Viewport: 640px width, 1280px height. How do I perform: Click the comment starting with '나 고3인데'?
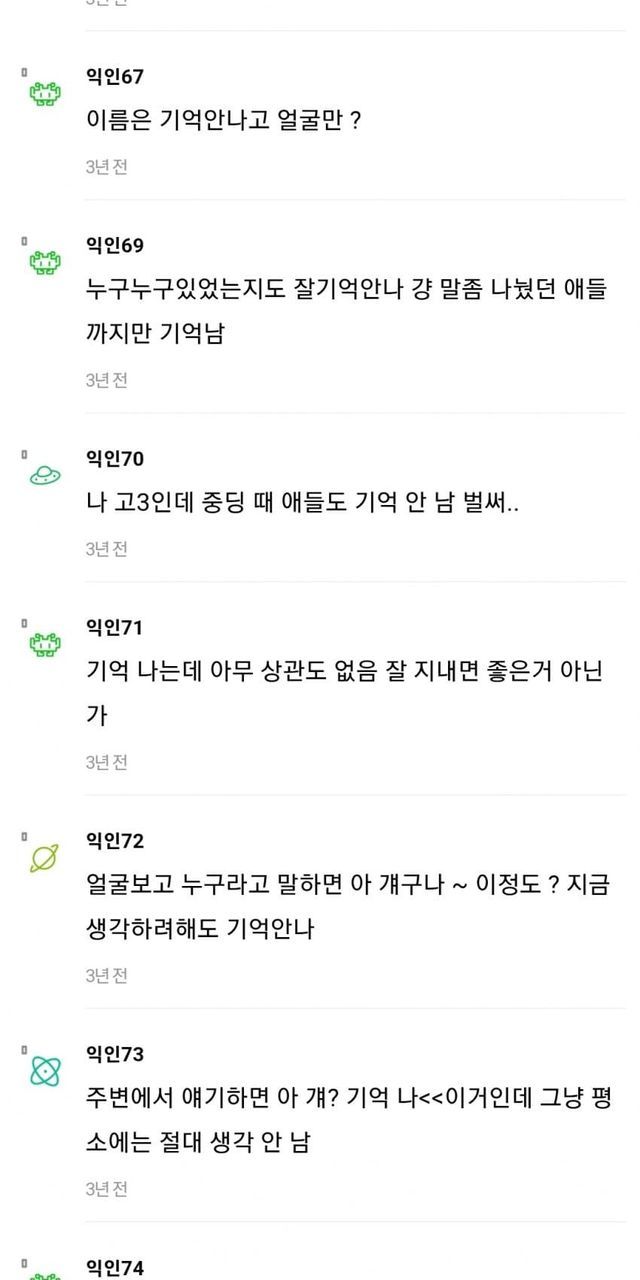303,503
